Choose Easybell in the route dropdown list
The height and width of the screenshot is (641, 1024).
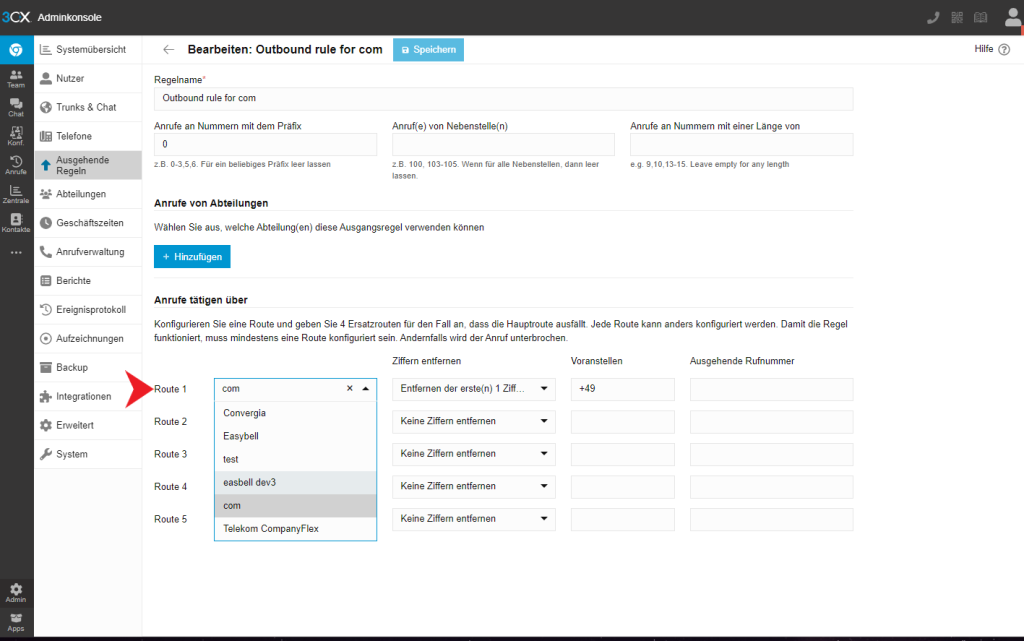(241, 436)
